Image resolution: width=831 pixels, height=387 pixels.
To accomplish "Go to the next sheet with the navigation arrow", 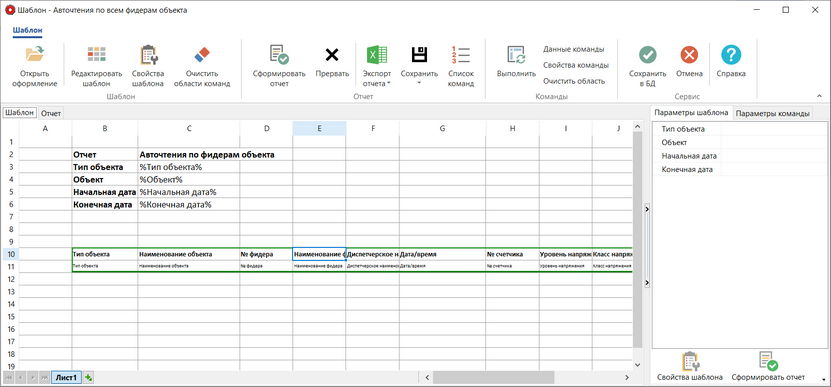I will point(32,377).
